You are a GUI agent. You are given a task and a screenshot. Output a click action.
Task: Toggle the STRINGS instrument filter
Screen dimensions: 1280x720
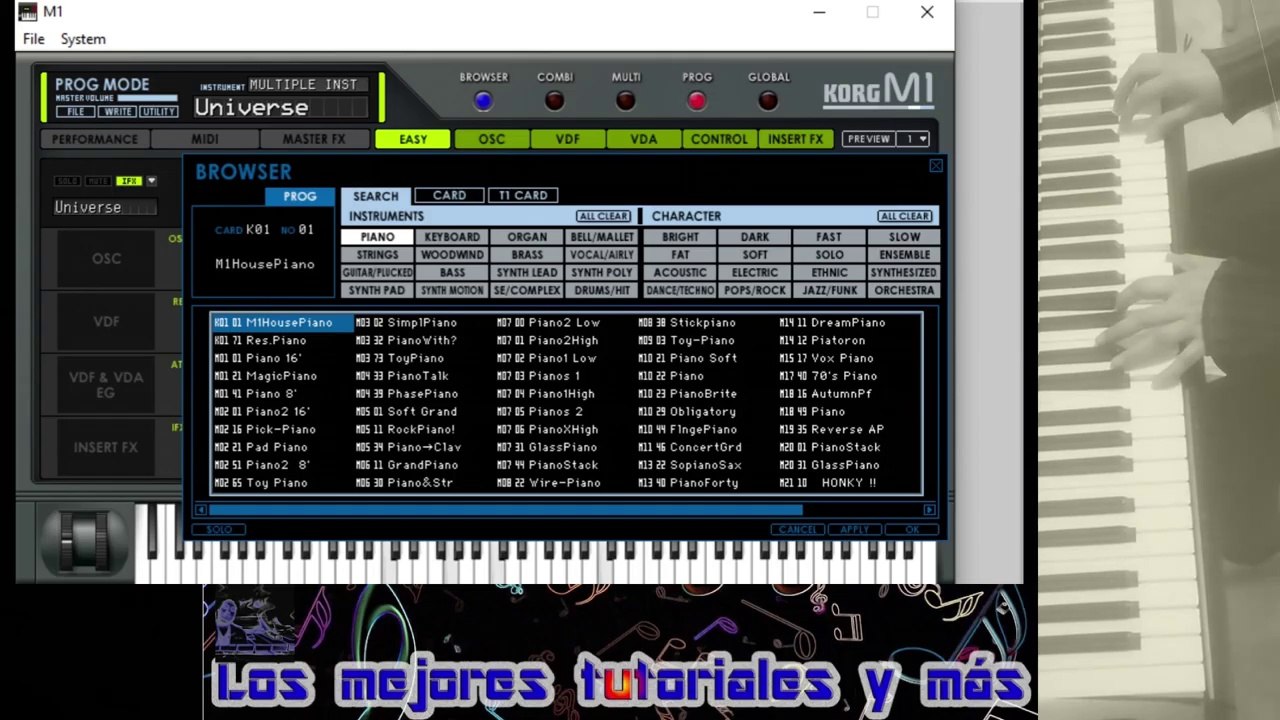point(377,255)
